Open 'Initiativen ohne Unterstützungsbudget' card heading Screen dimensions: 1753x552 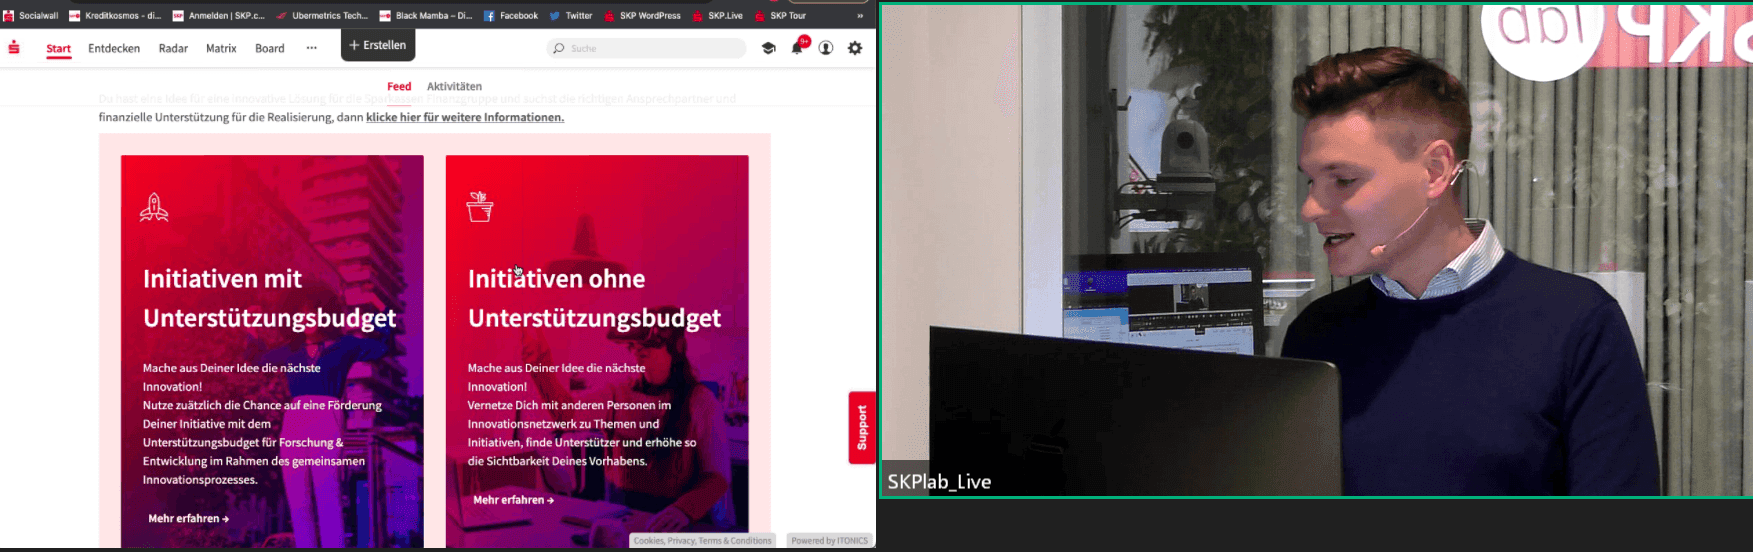point(594,298)
